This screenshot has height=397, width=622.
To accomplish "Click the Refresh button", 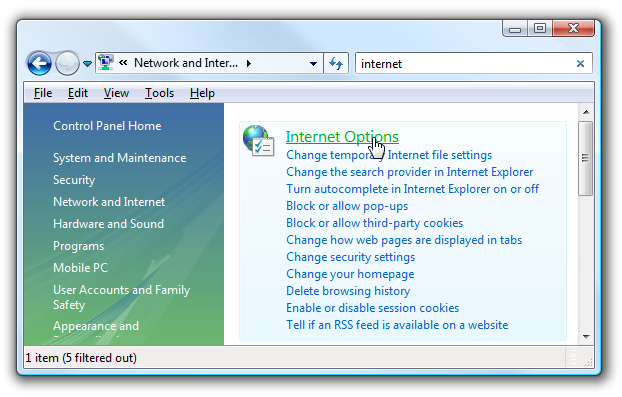I will (x=336, y=63).
